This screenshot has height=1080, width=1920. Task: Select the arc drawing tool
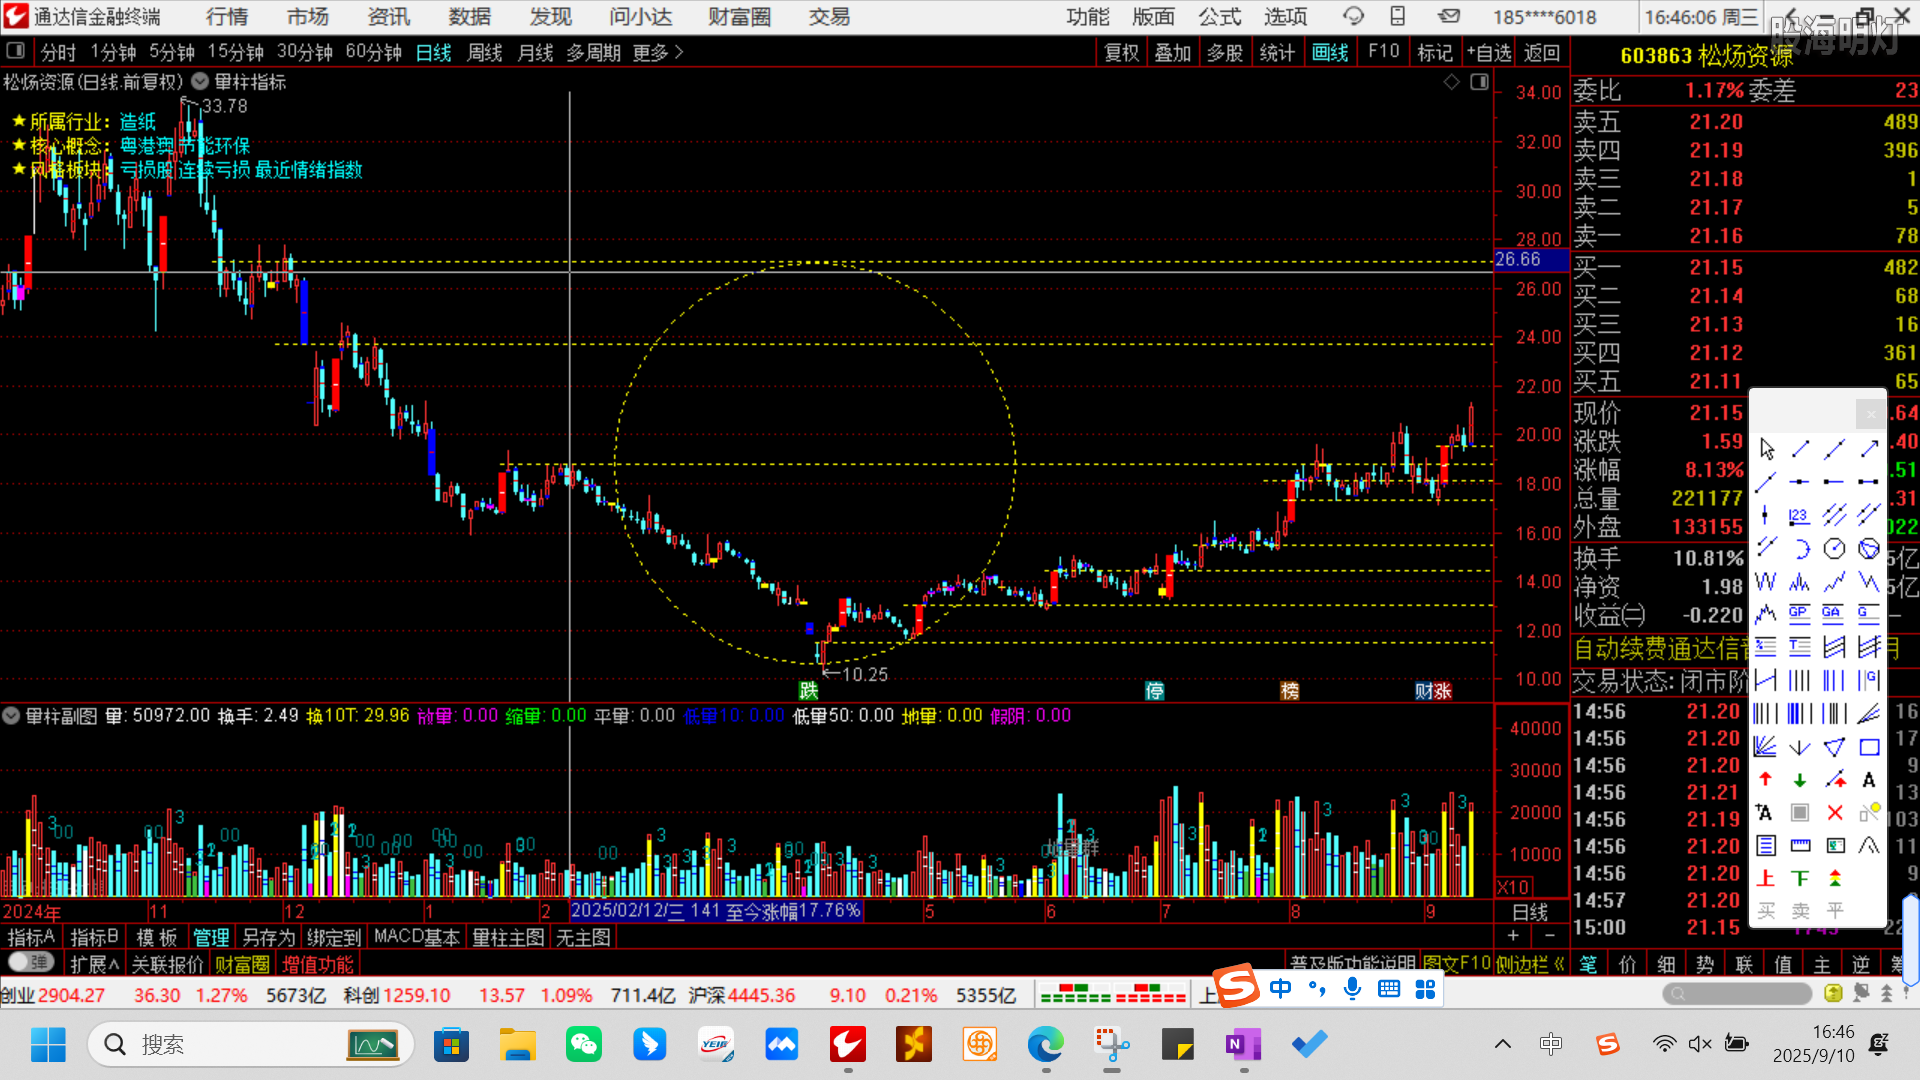pyautogui.click(x=1800, y=549)
